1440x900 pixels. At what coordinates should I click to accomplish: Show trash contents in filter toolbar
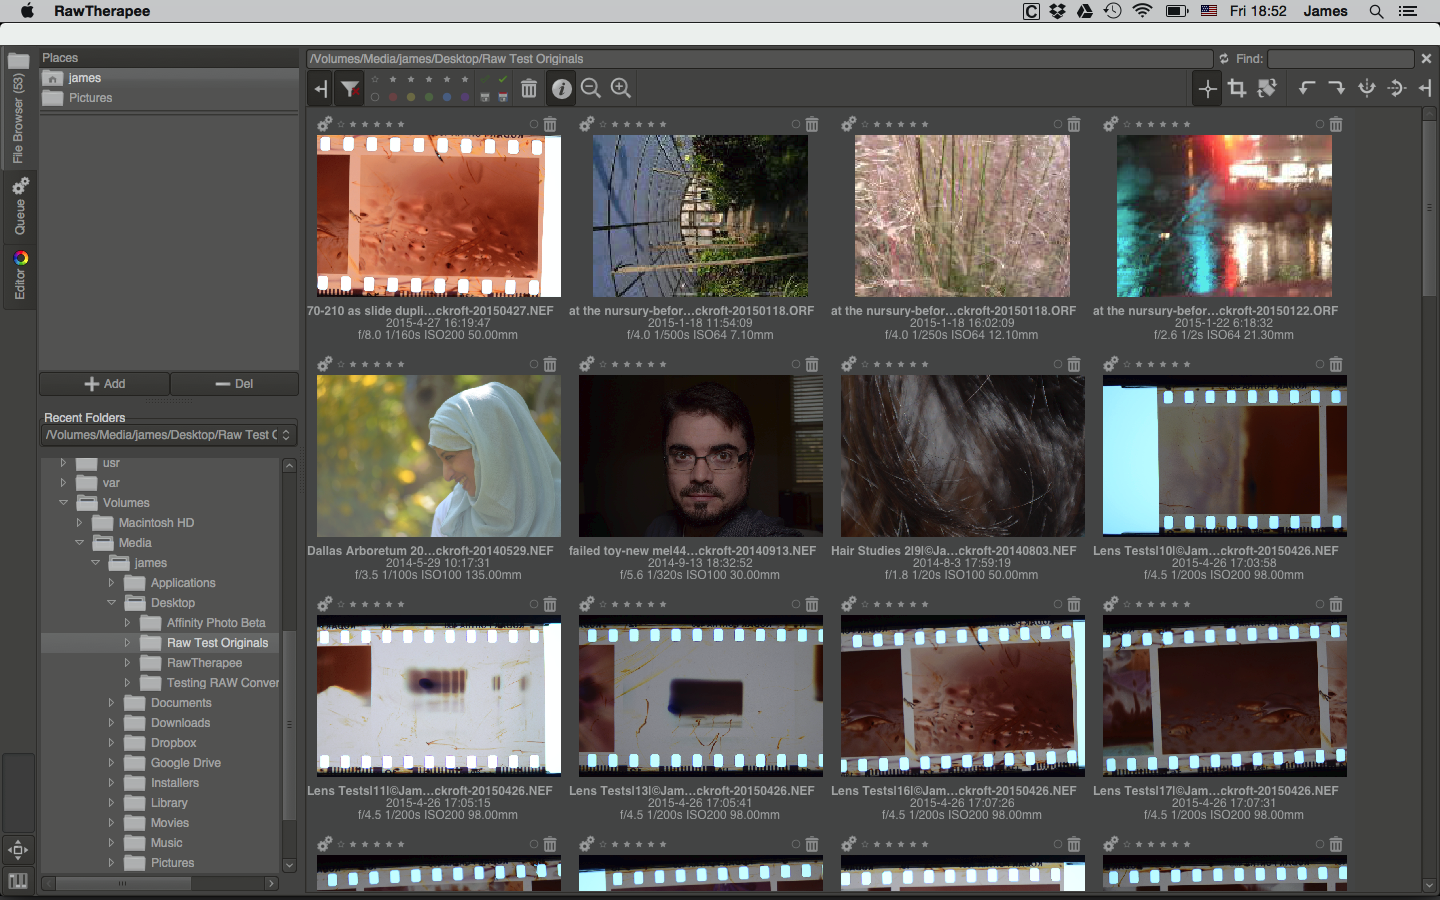(x=529, y=89)
